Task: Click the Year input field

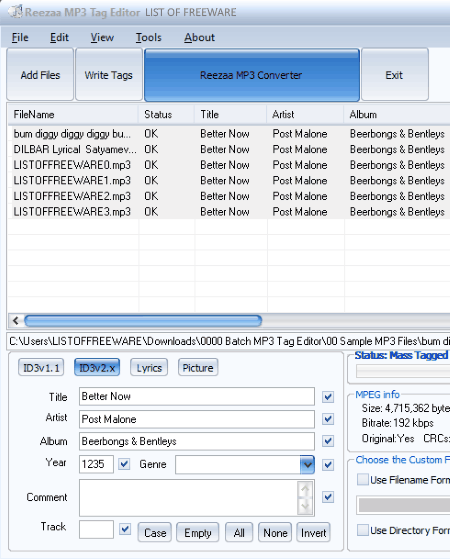Action: click(96, 464)
